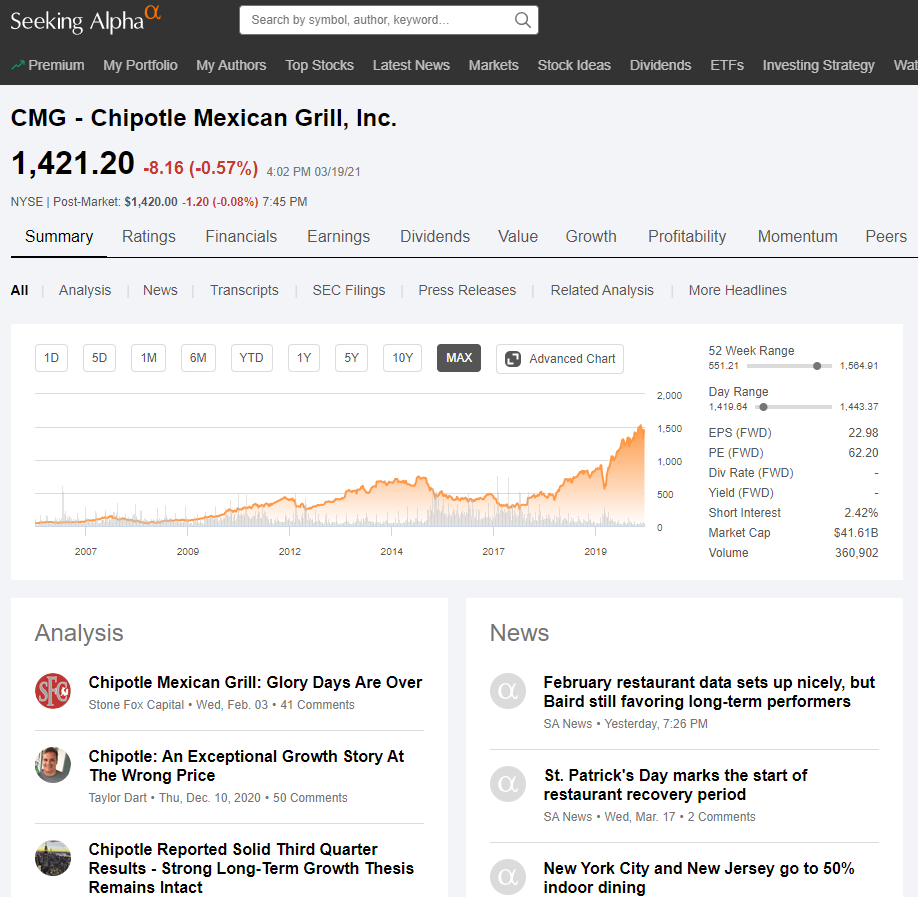The height and width of the screenshot is (897, 918).
Task: Set chart range to 10Y
Action: click(403, 358)
